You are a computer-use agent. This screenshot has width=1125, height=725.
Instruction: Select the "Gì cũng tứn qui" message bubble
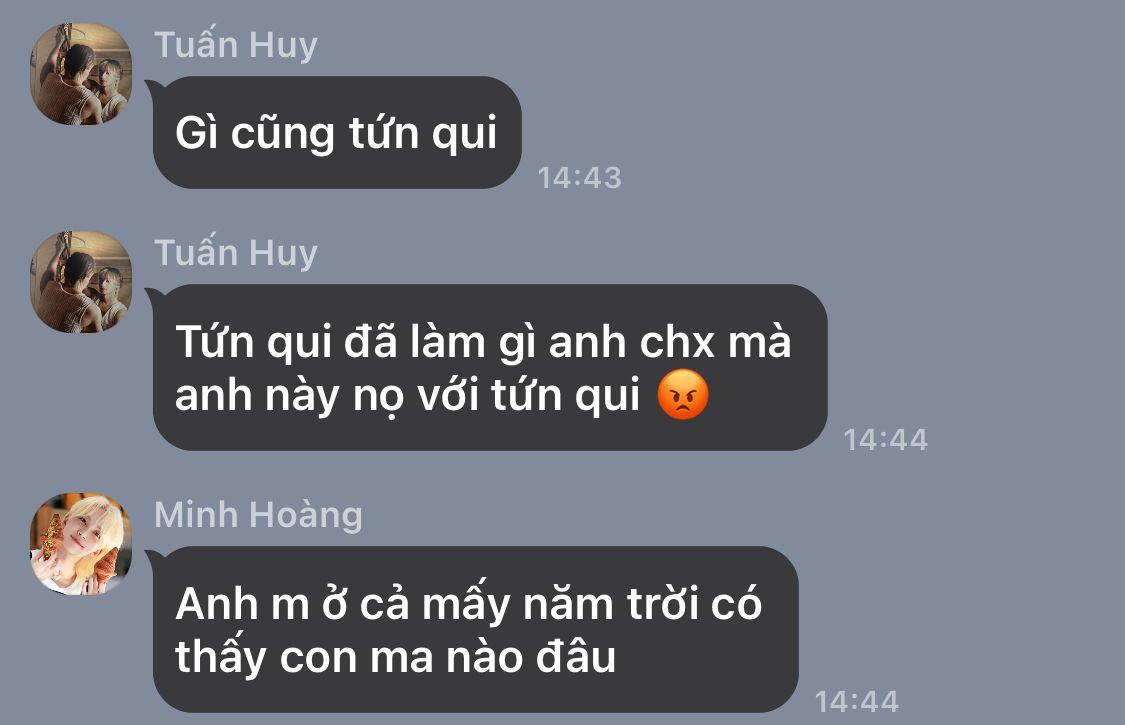click(x=336, y=133)
